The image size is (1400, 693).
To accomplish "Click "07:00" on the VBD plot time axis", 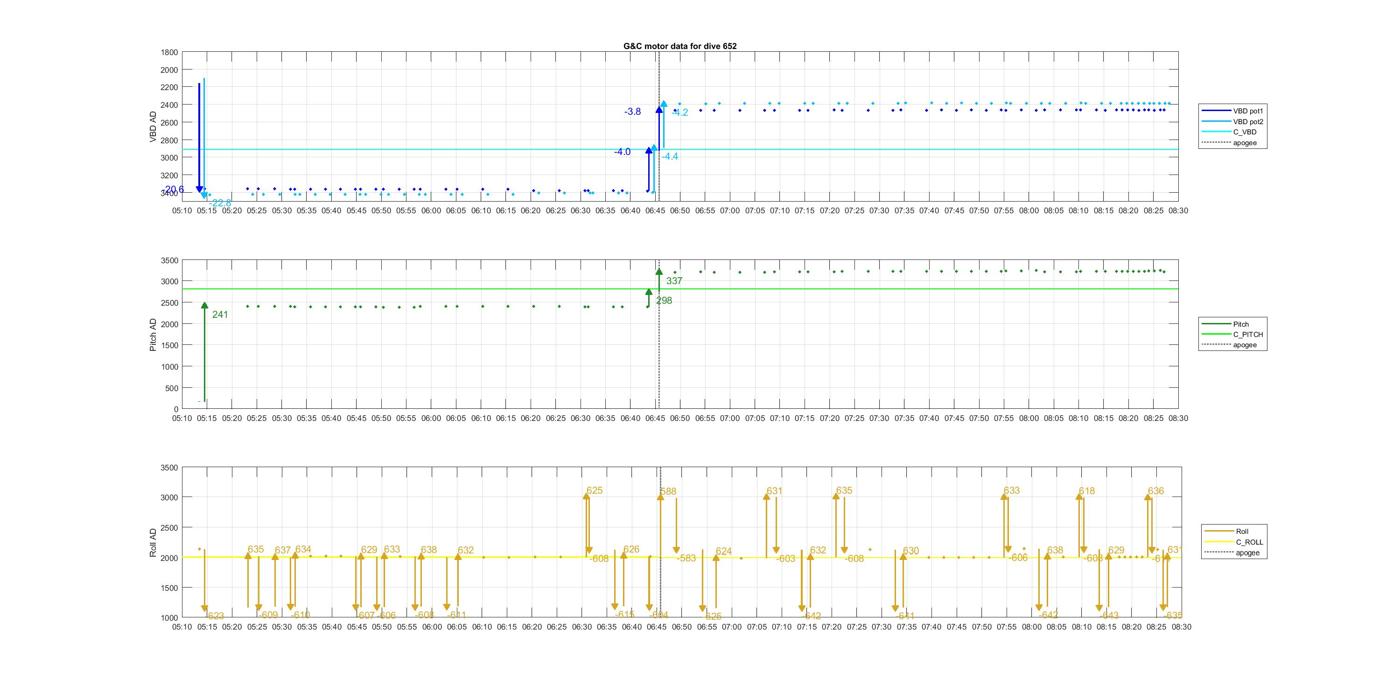I will pyautogui.click(x=730, y=211).
